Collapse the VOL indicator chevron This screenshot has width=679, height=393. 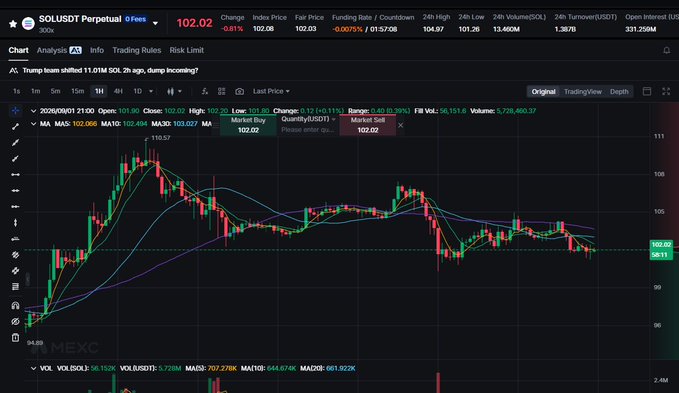tap(33, 368)
